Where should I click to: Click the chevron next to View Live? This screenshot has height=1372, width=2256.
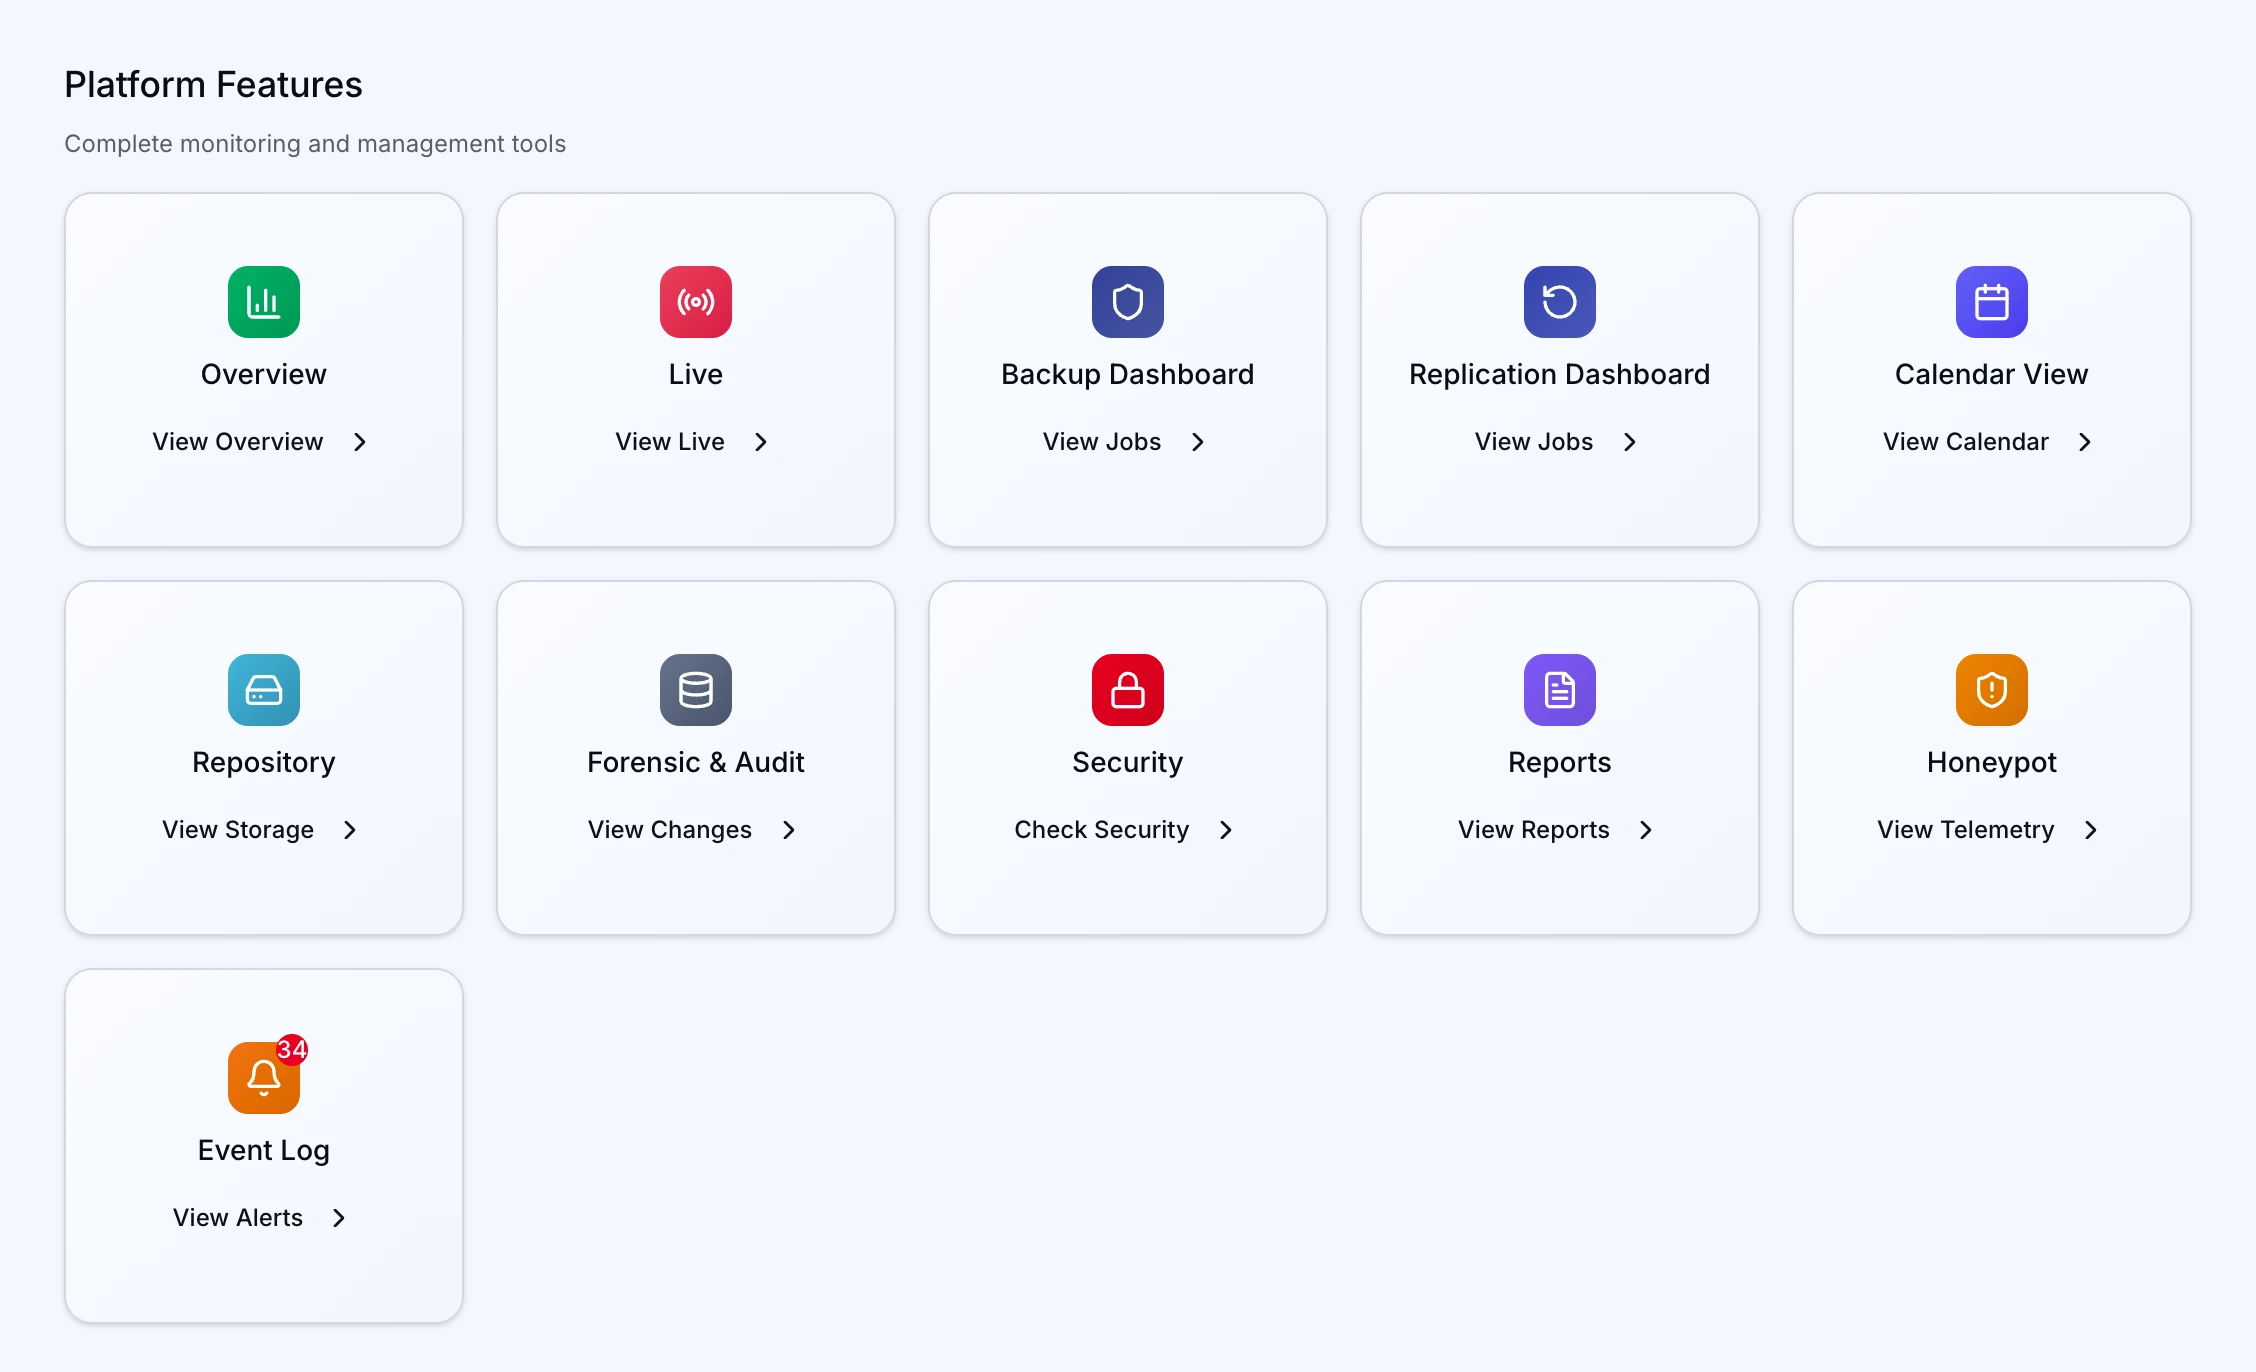(761, 442)
